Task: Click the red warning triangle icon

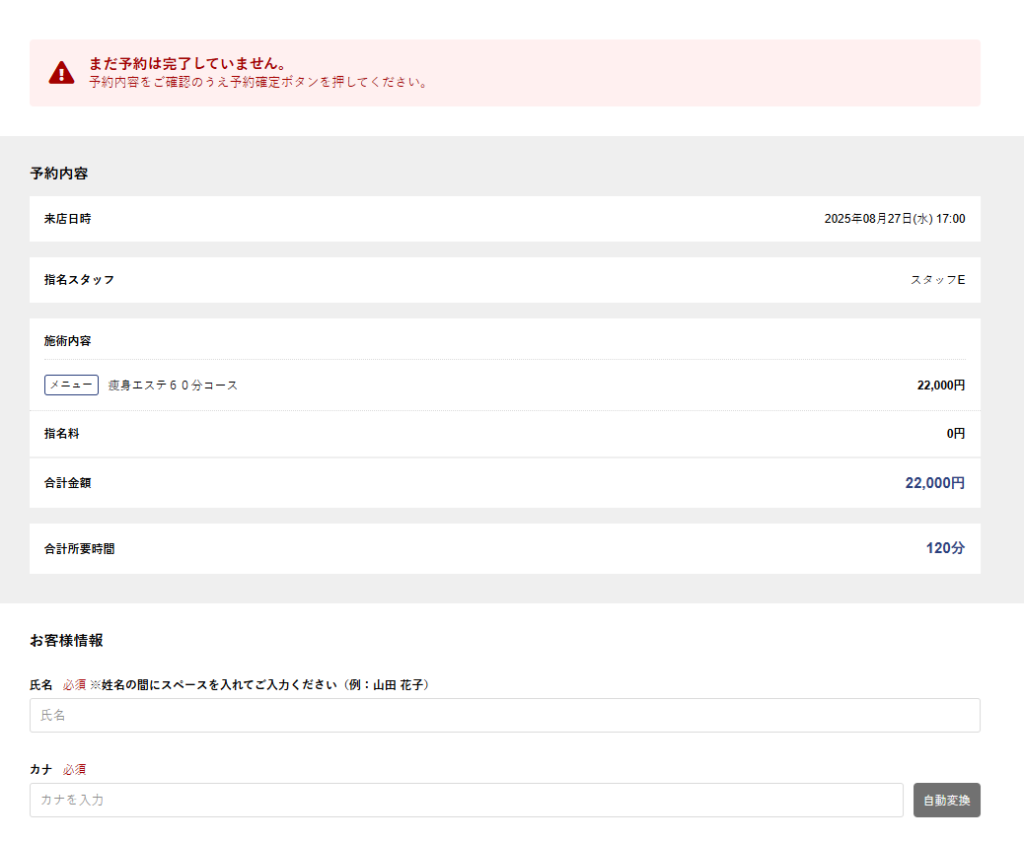Action: 62,73
